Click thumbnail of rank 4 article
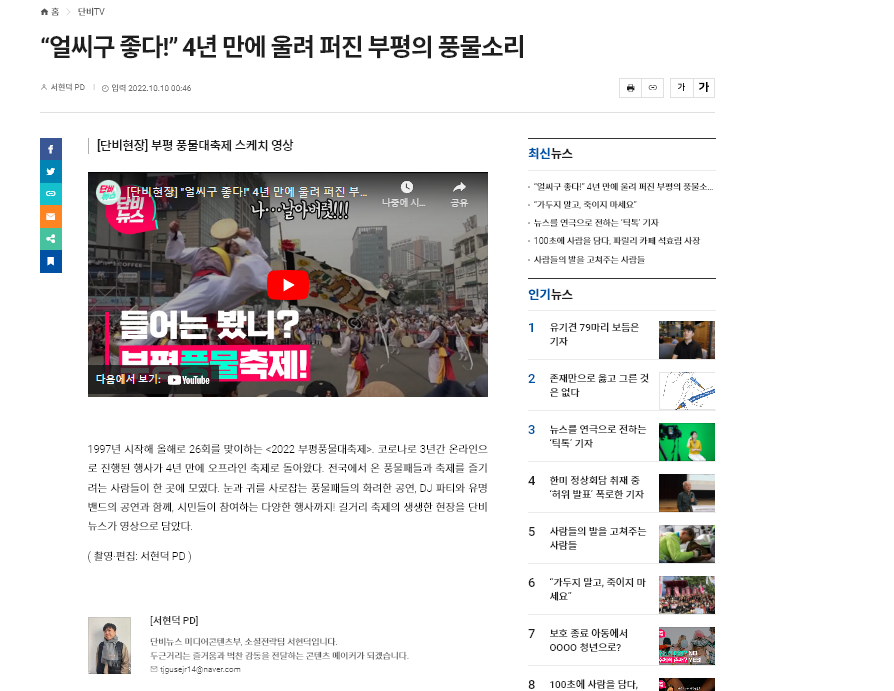 tap(686, 493)
